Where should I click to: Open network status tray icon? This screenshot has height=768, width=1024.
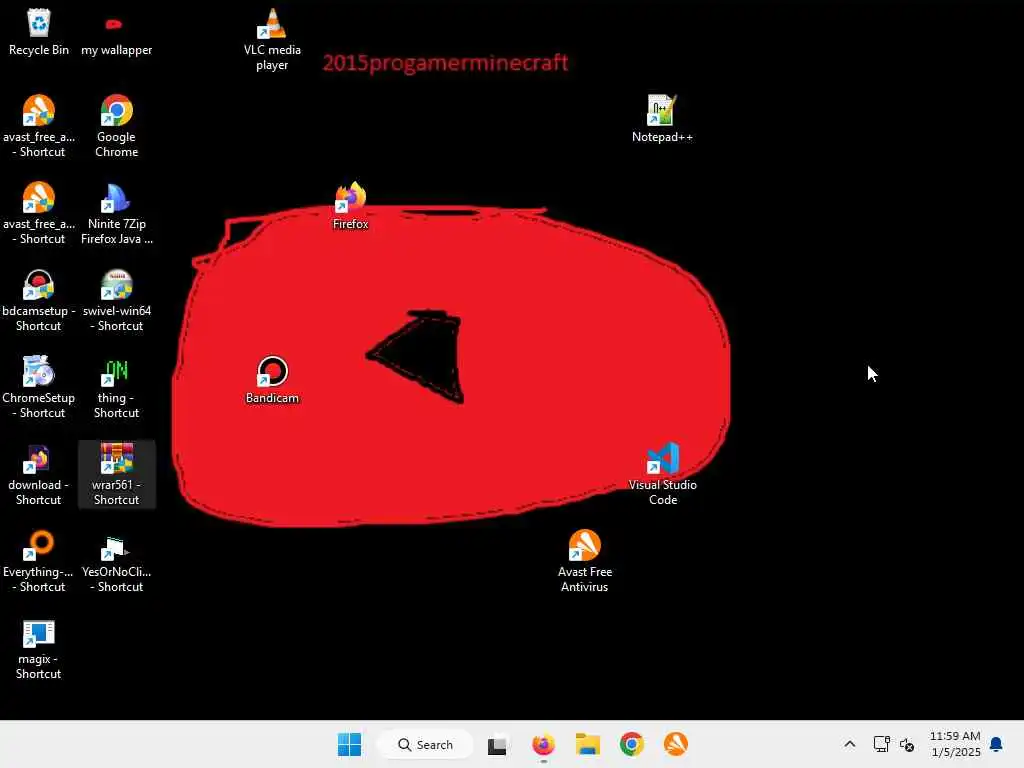[881, 744]
